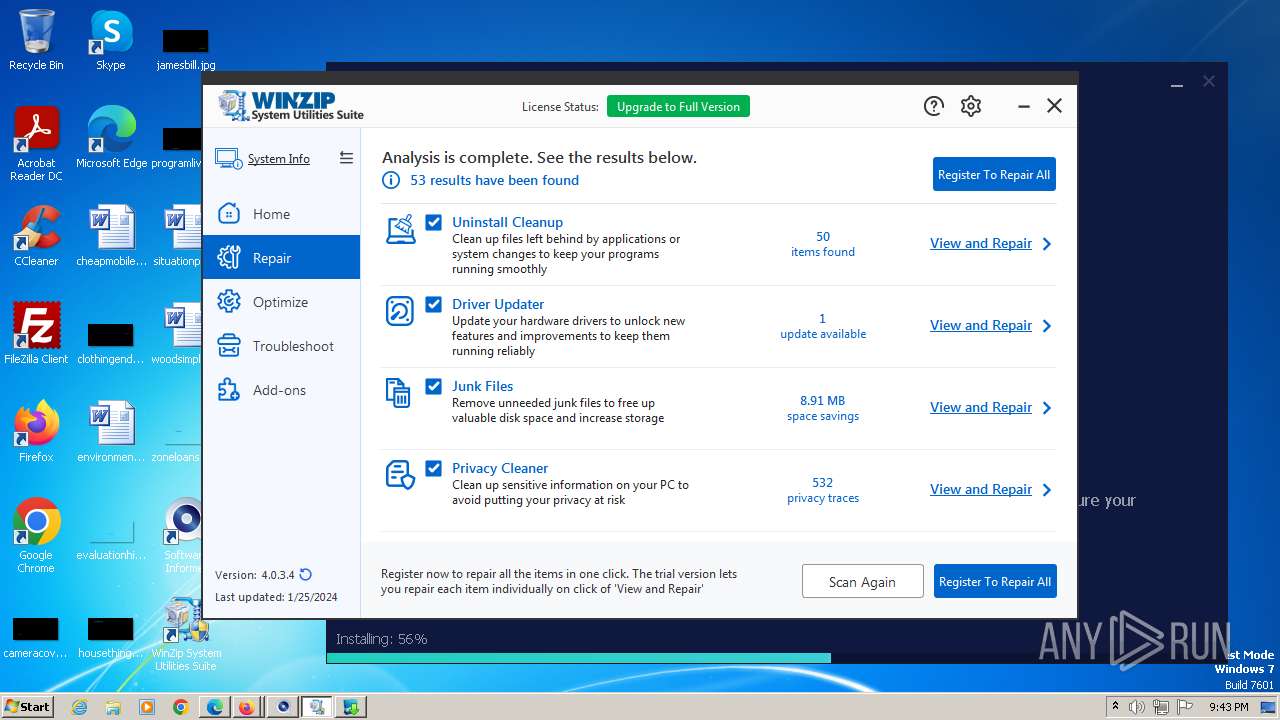This screenshot has width=1280, height=720.
Task: Click the WinZip System Utilities Suite logo
Action: (291, 106)
